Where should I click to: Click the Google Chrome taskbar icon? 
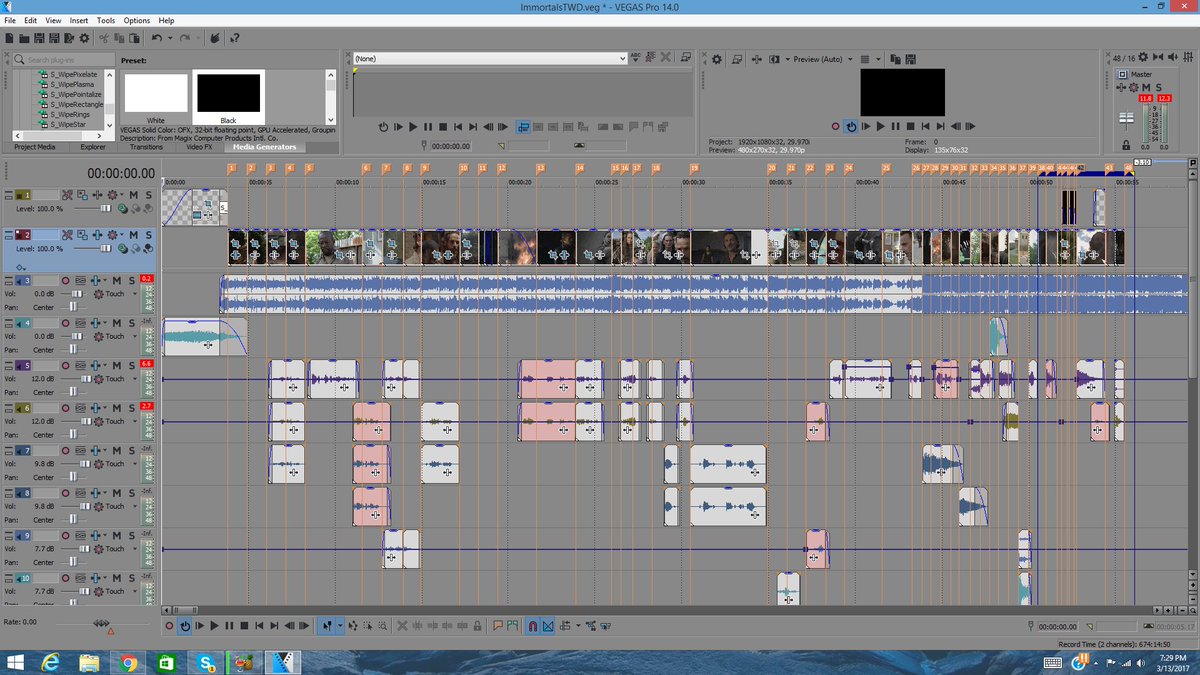(129, 662)
